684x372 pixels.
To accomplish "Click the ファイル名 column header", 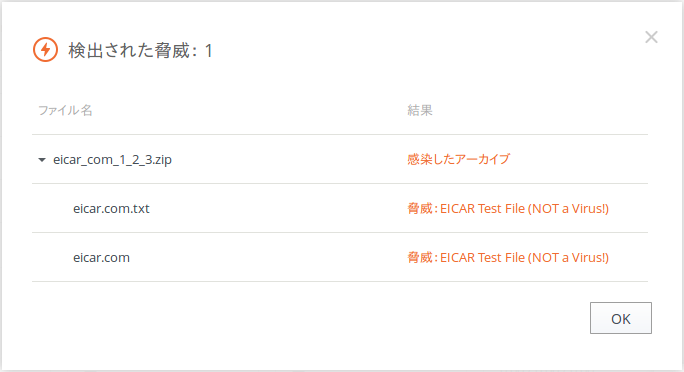I will [x=65, y=110].
